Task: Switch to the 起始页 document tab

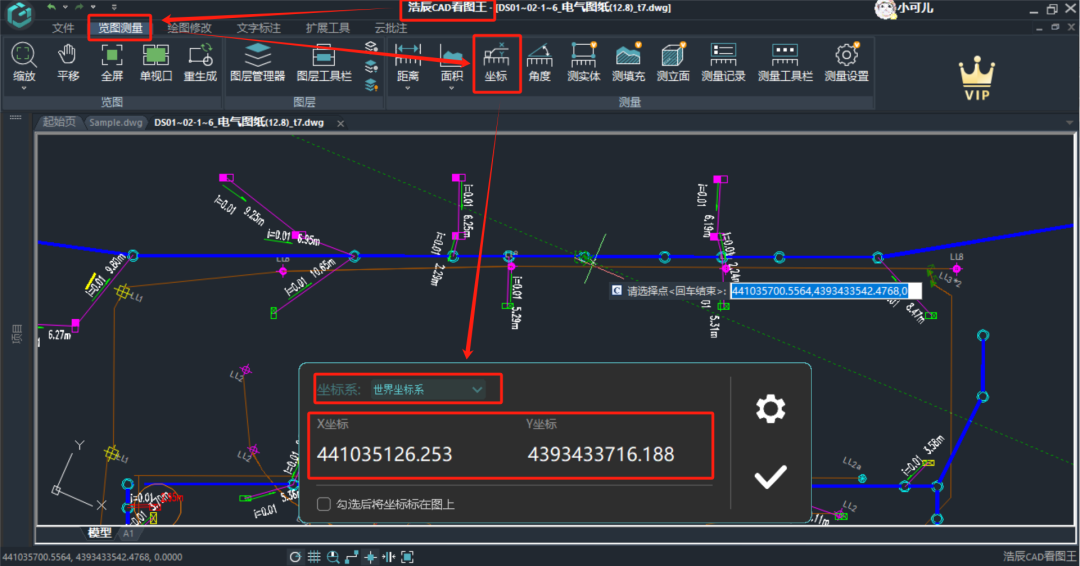Action: (59, 123)
